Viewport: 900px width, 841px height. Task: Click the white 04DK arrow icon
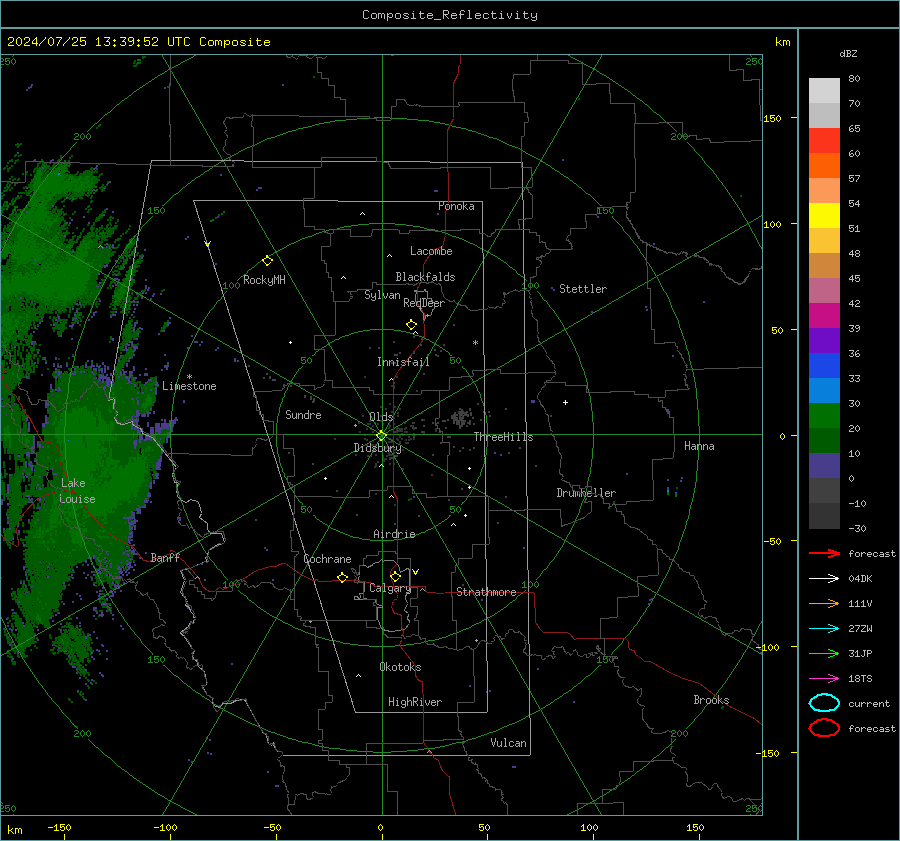[x=824, y=578]
